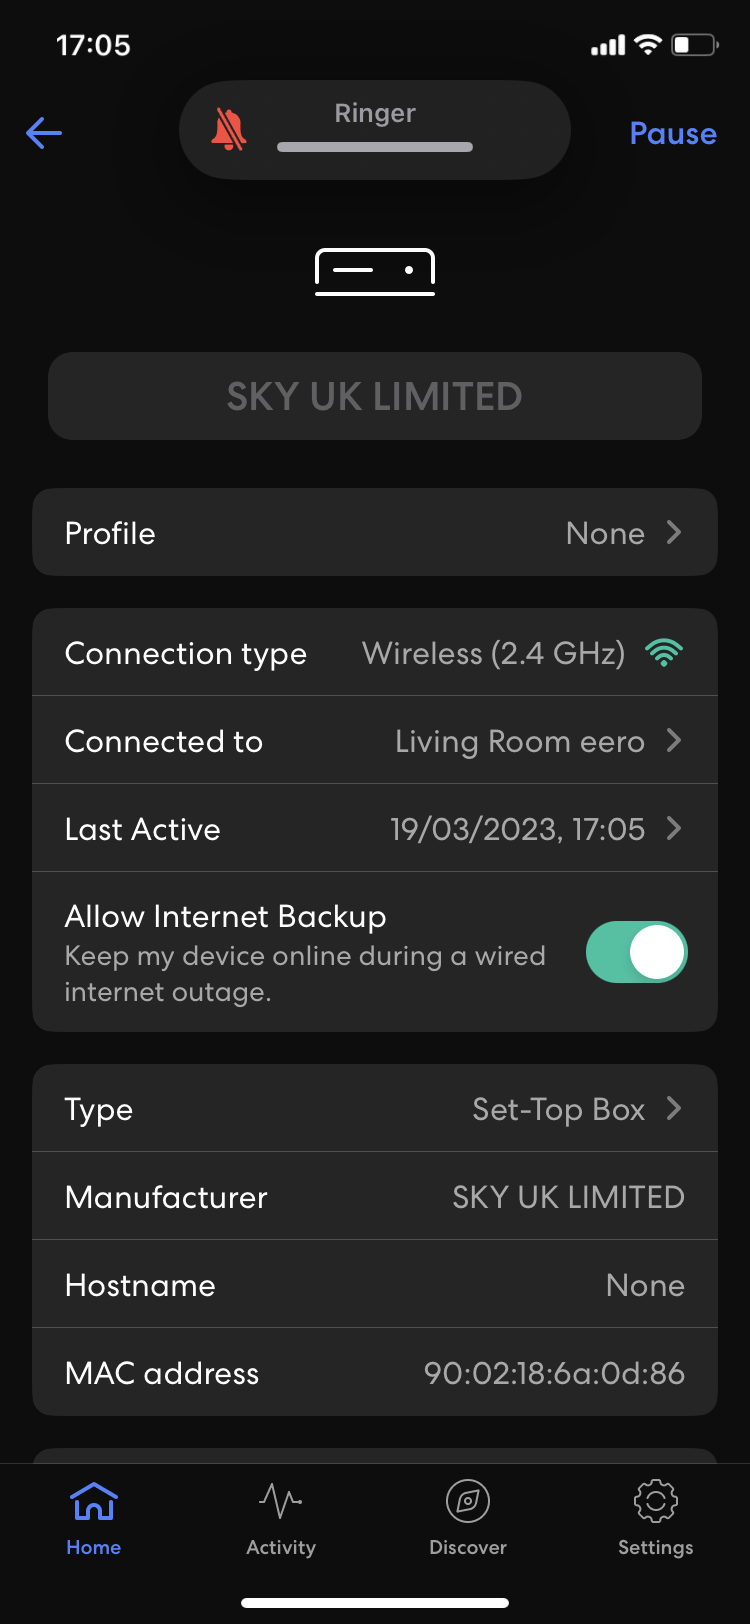Select the Hostname row
The image size is (750, 1624).
pos(375,1285)
